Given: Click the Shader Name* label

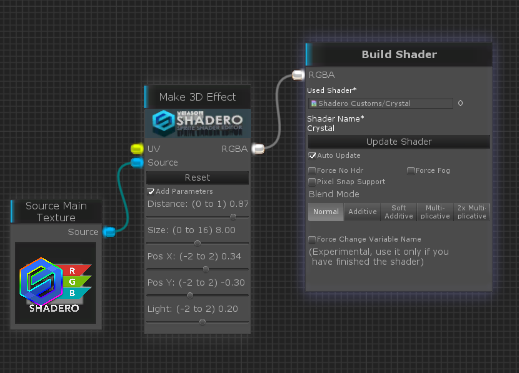Looking at the screenshot, I should (335, 119).
